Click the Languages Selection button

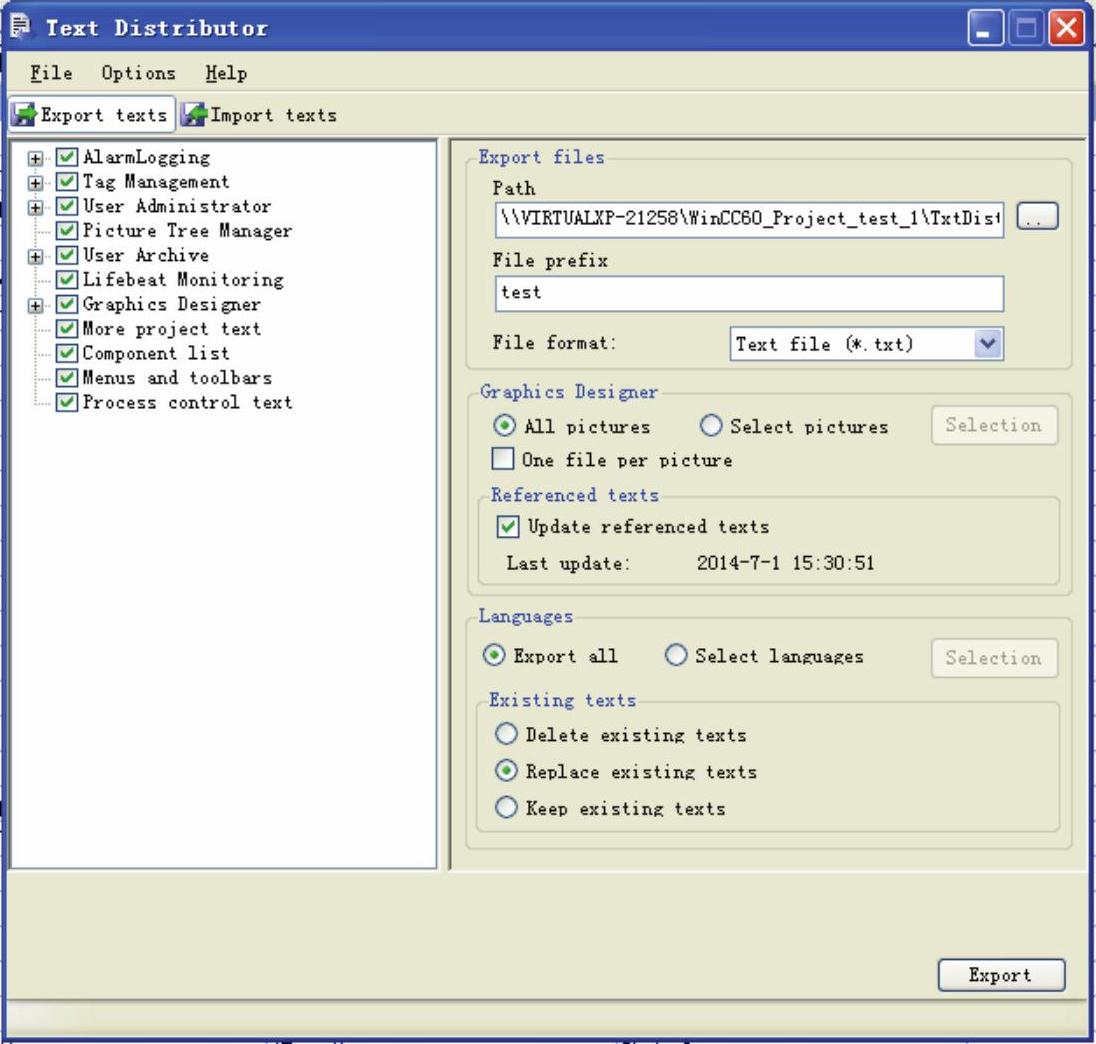pyautogui.click(x=994, y=658)
